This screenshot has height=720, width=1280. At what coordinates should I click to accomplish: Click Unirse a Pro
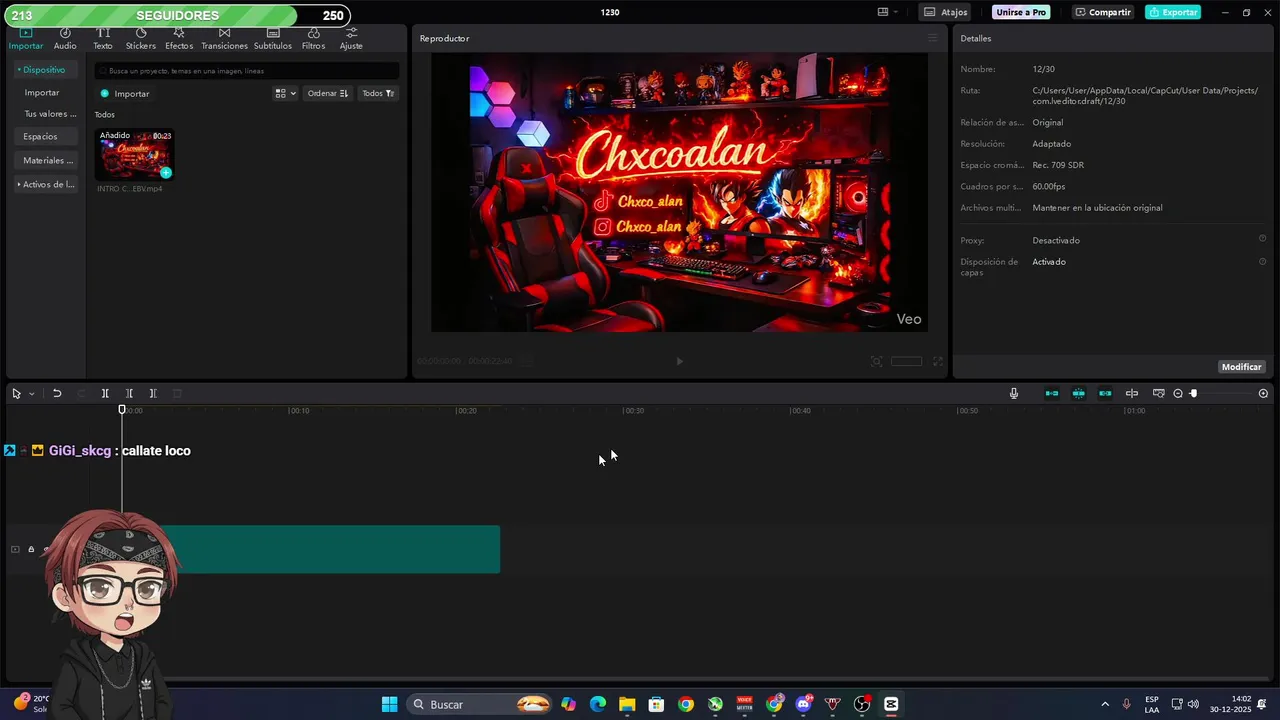[1021, 12]
